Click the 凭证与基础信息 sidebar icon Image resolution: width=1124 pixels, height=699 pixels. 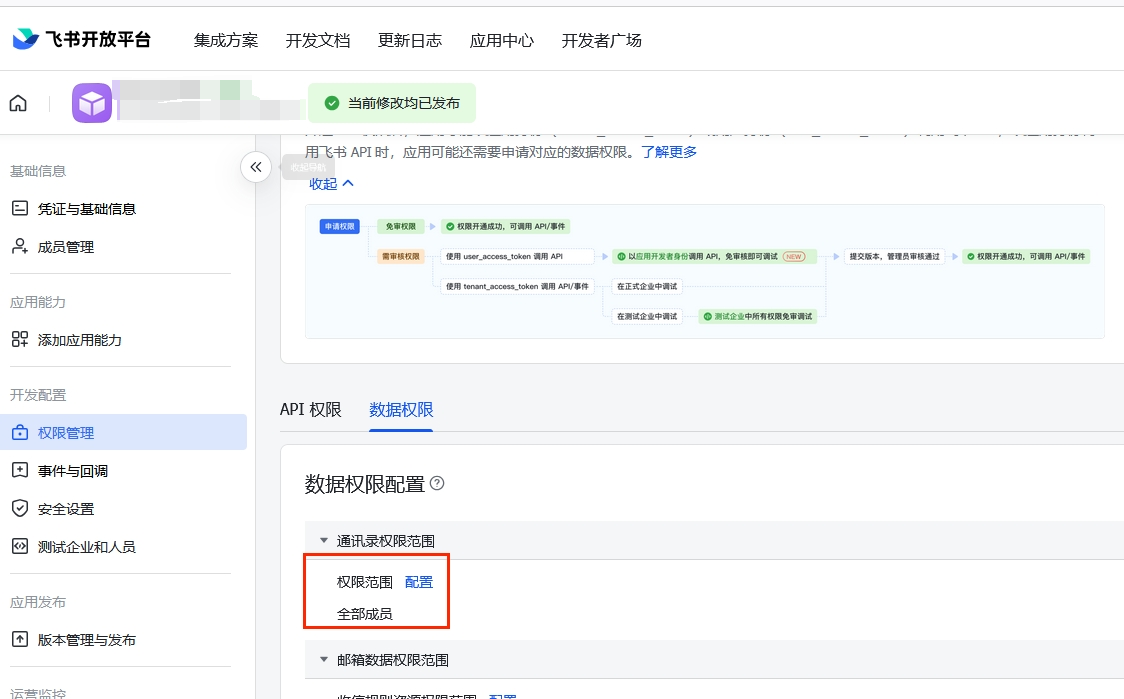click(20, 209)
